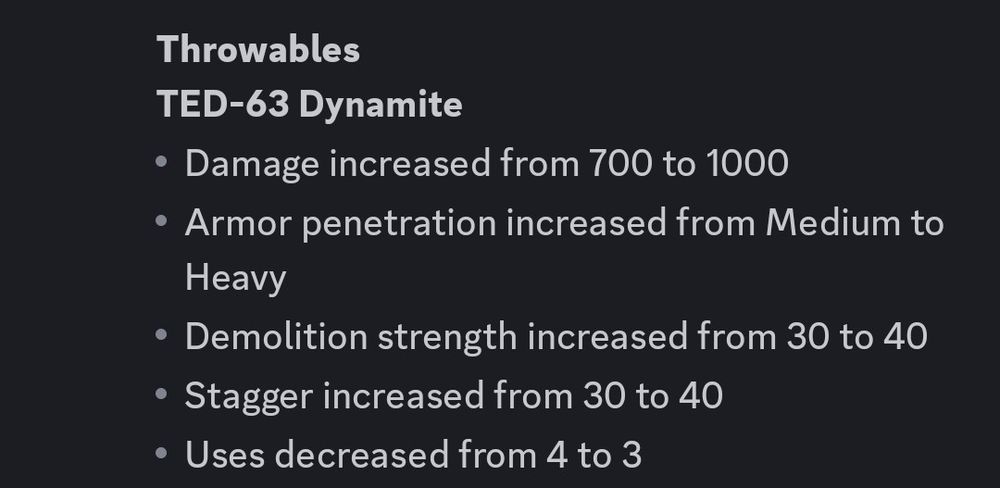Screen dimensions: 1000x488
Task: Click the words Armor penetration
Action: coord(341,225)
